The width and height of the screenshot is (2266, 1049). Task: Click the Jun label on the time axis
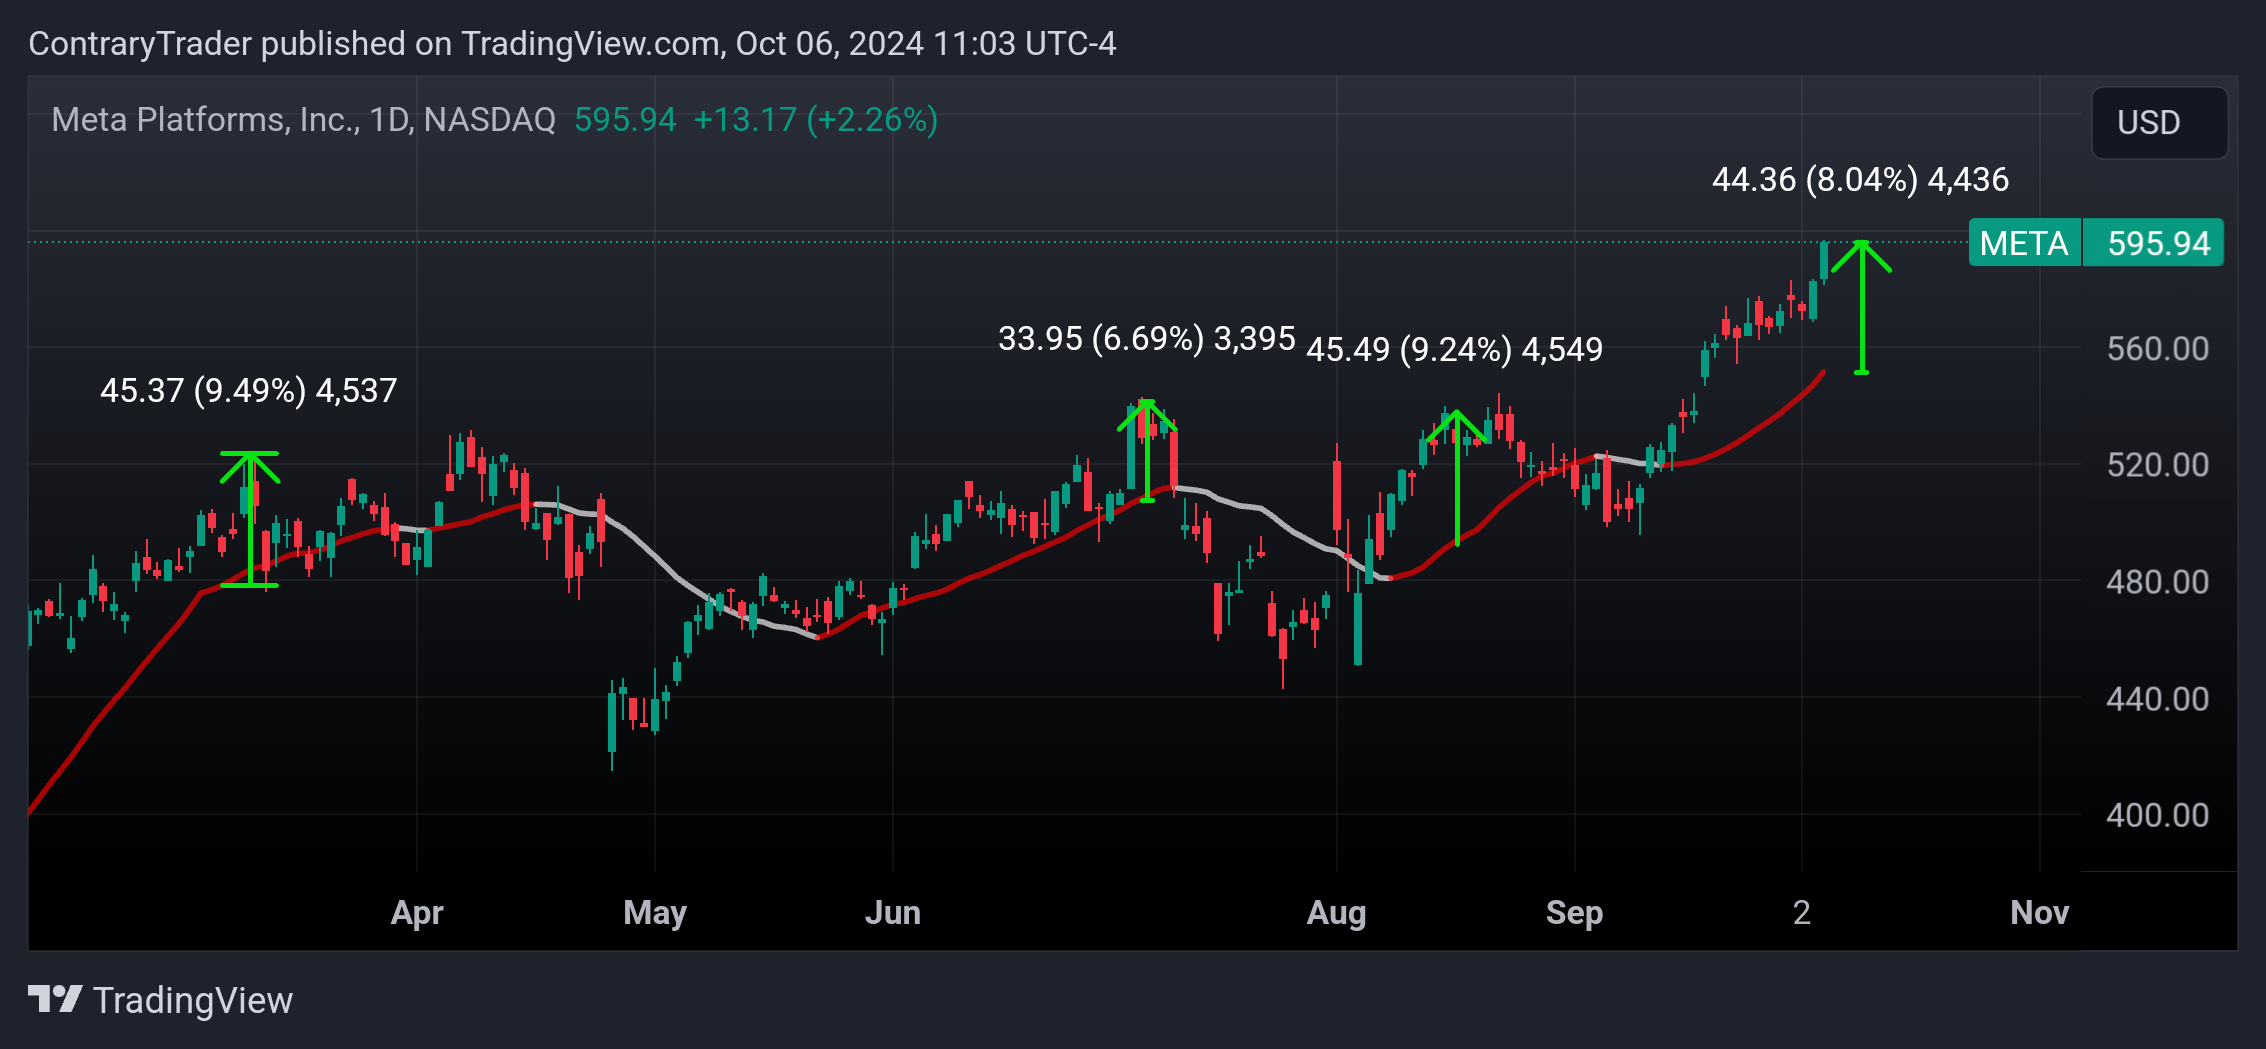pyautogui.click(x=893, y=912)
